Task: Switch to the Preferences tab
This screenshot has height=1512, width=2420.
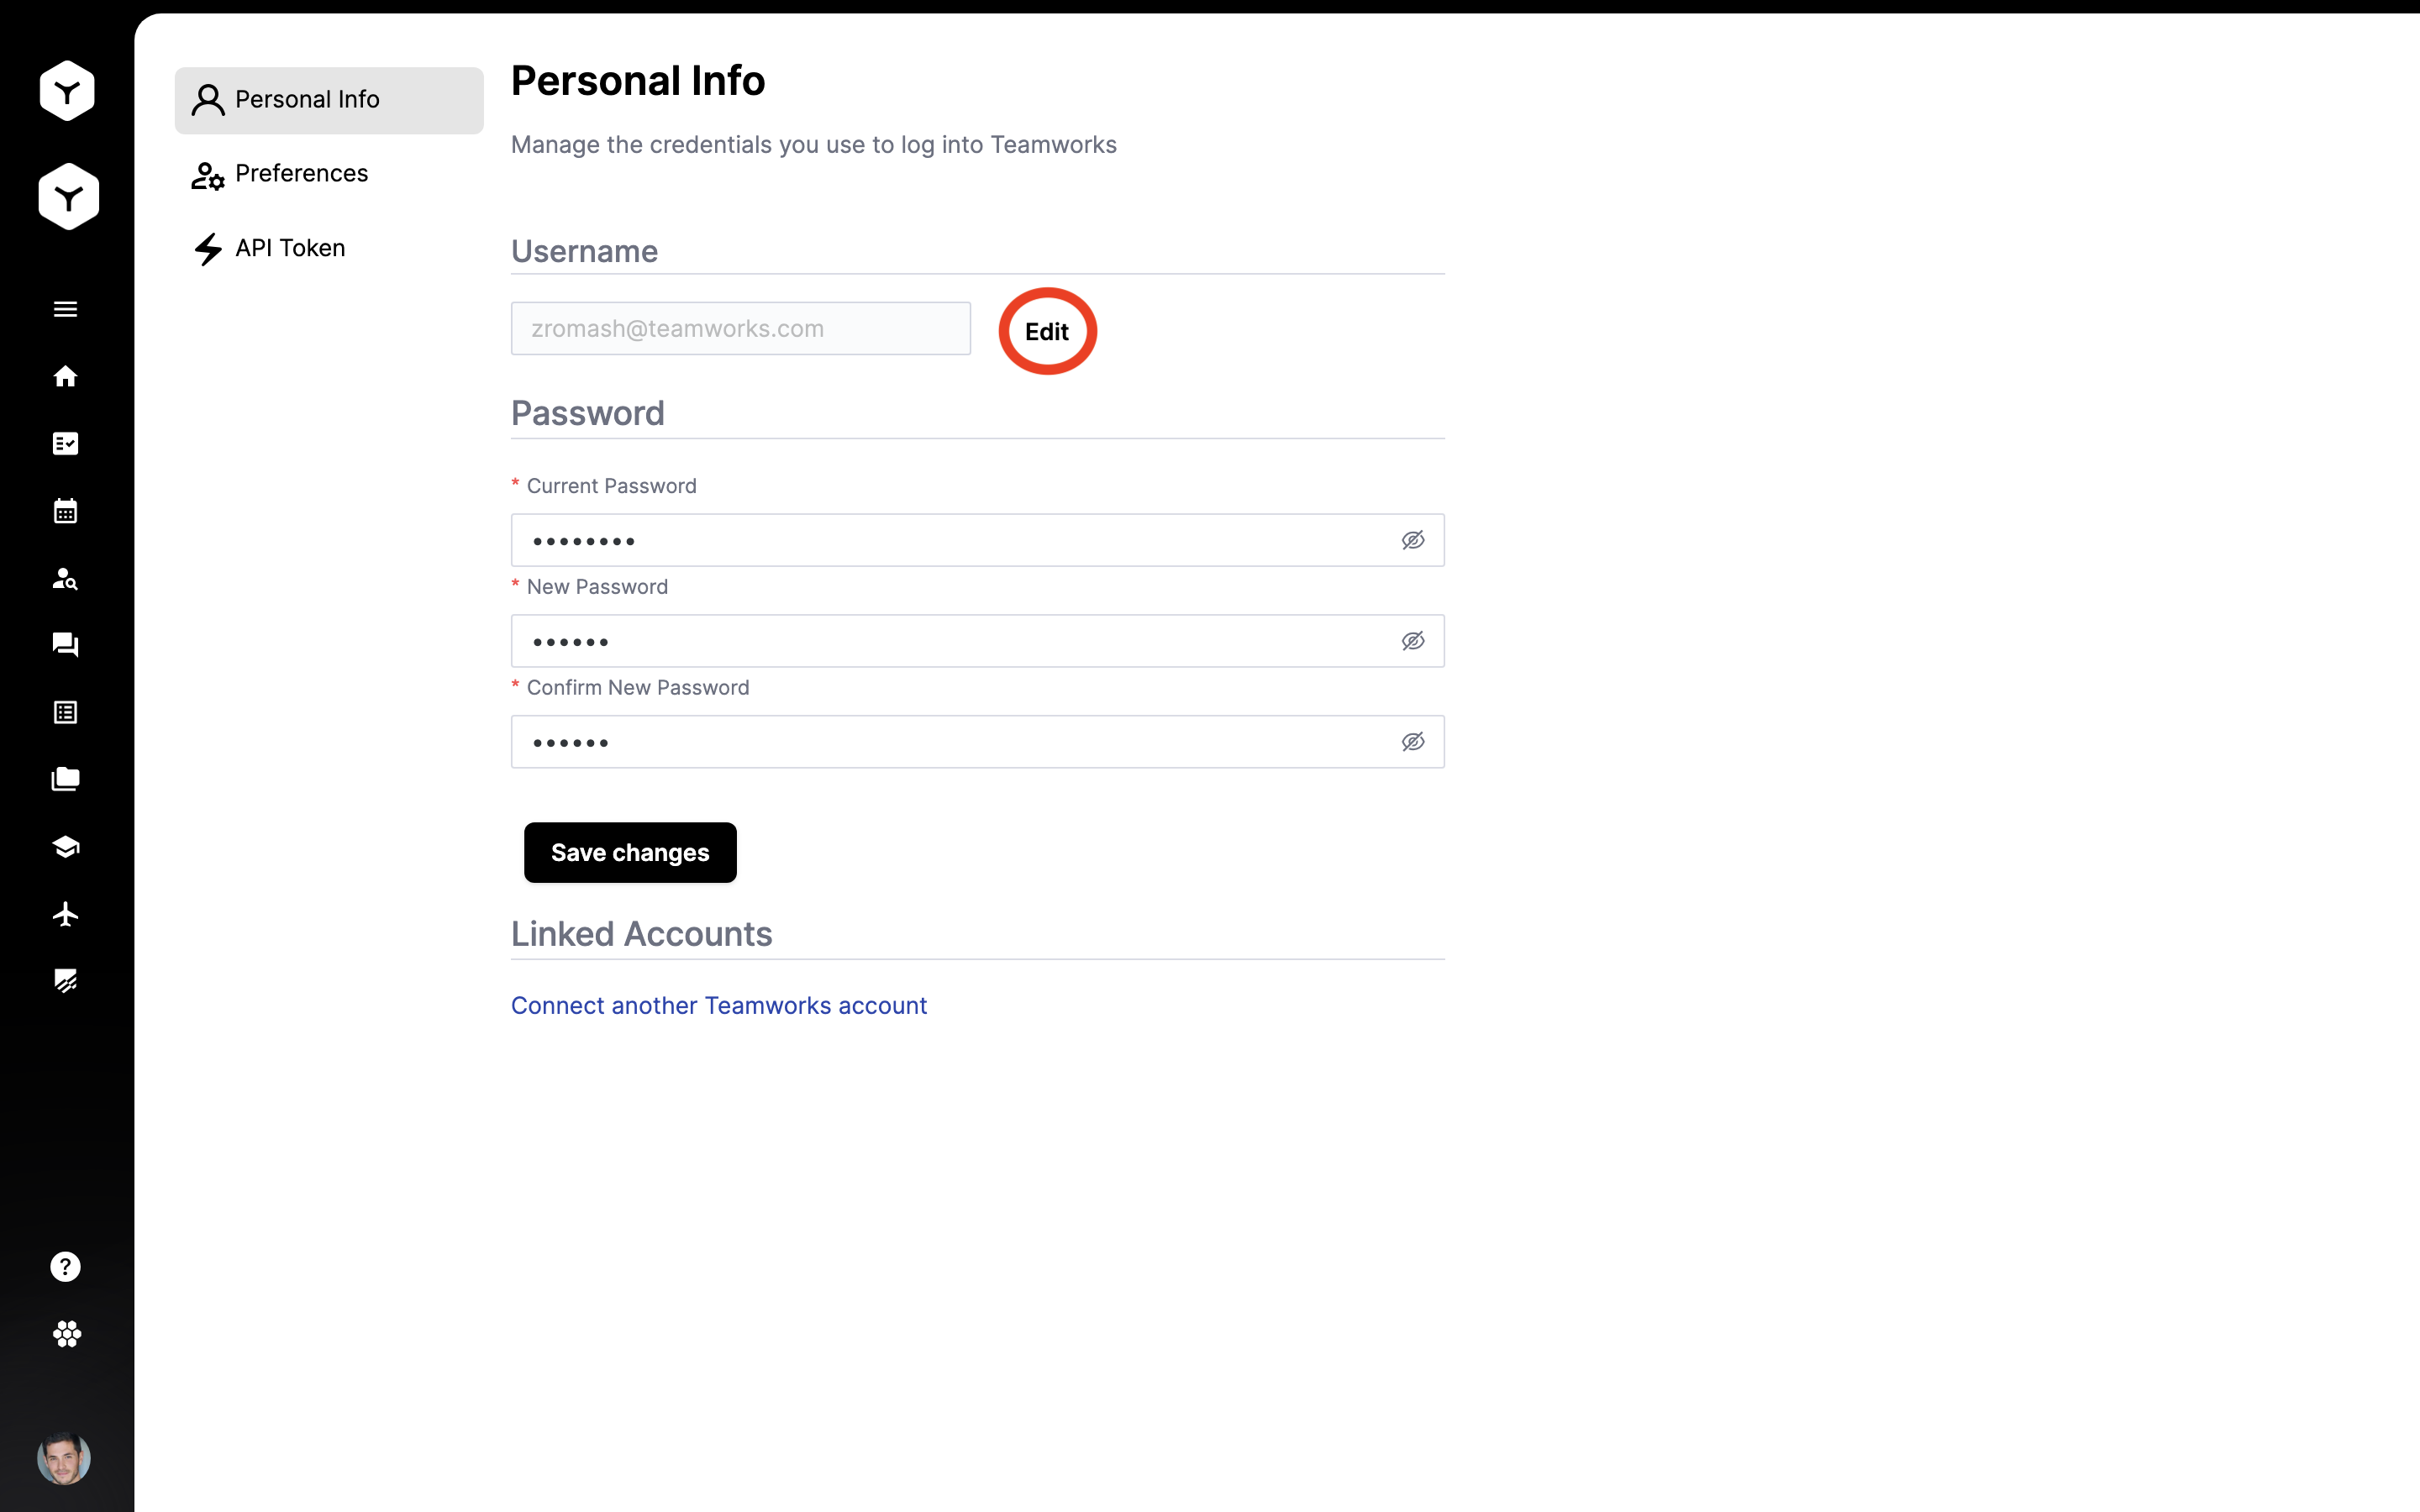Action: coord(301,173)
